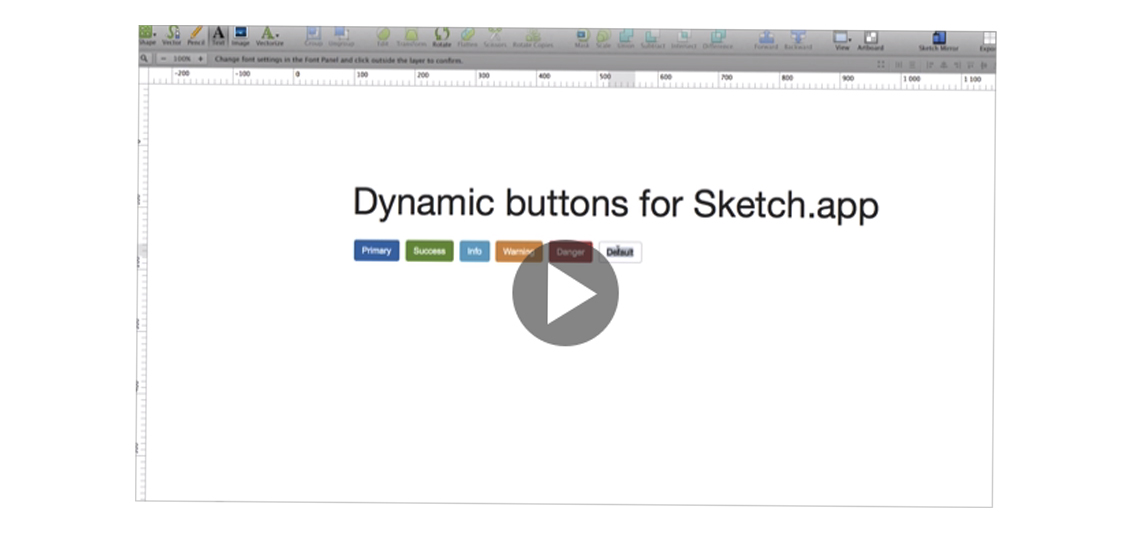Click the Mask toolbar icon
This screenshot has height=533, width=1131.
(x=582, y=38)
